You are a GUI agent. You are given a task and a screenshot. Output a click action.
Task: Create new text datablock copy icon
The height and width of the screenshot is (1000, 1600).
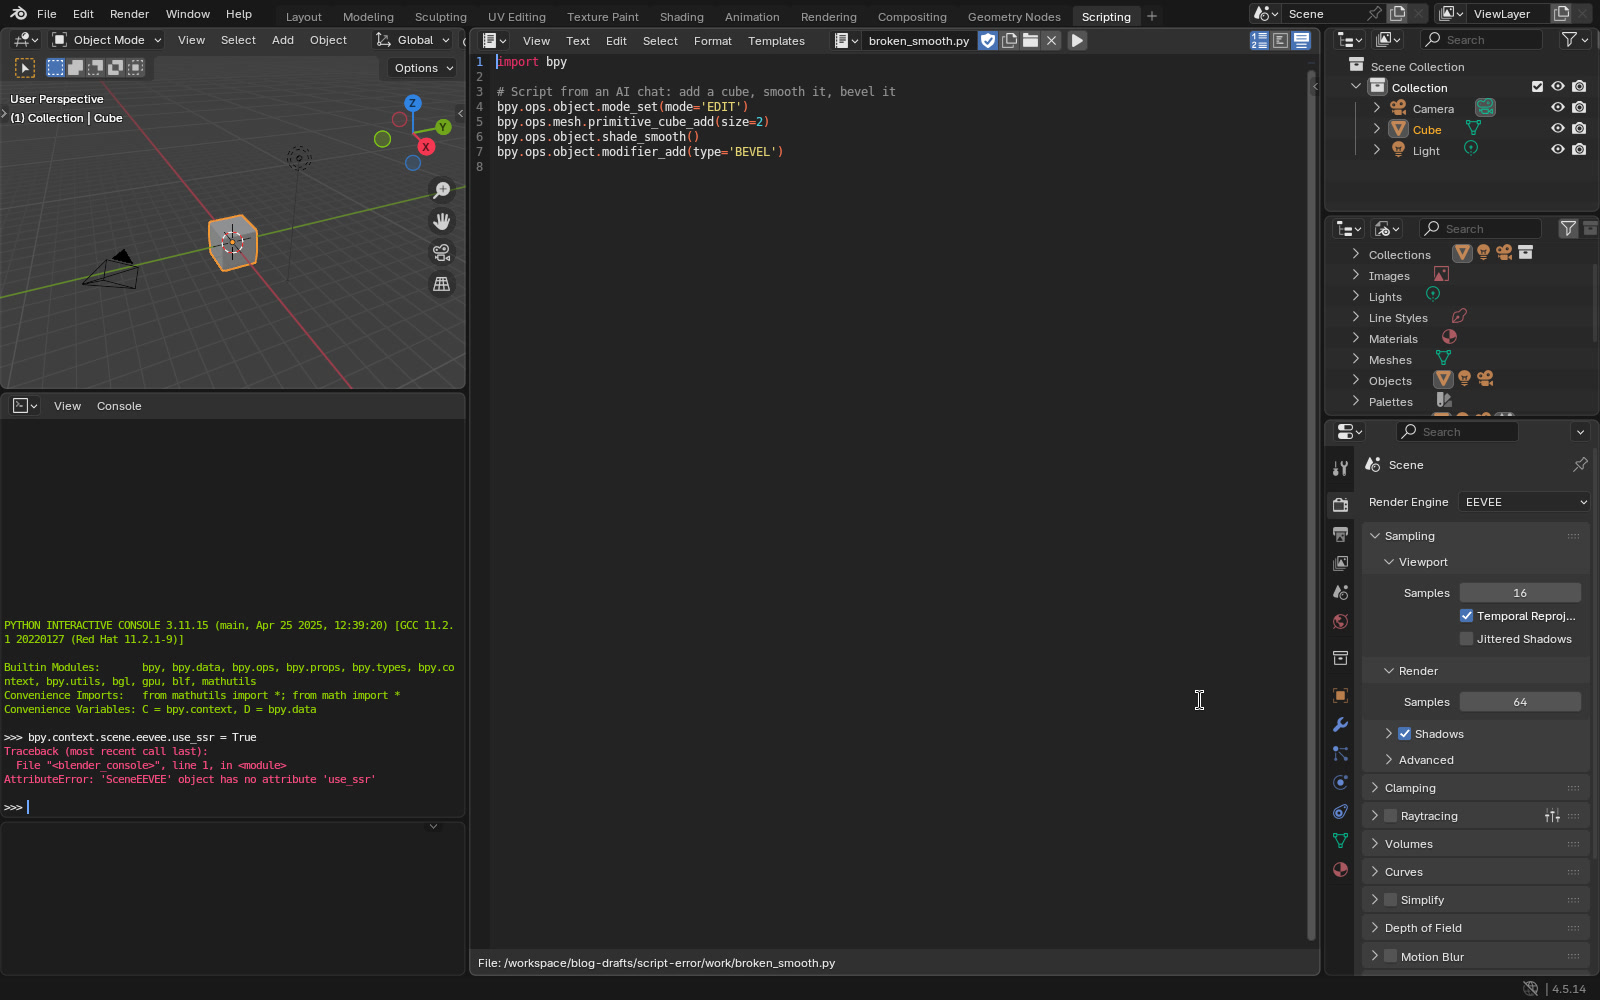click(1009, 41)
